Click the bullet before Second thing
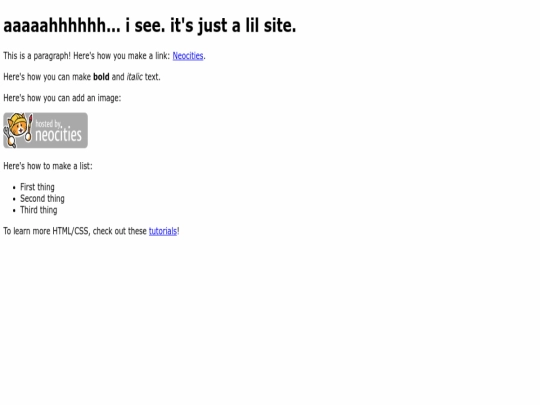The image size is (540, 405). pyautogui.click(x=14, y=199)
